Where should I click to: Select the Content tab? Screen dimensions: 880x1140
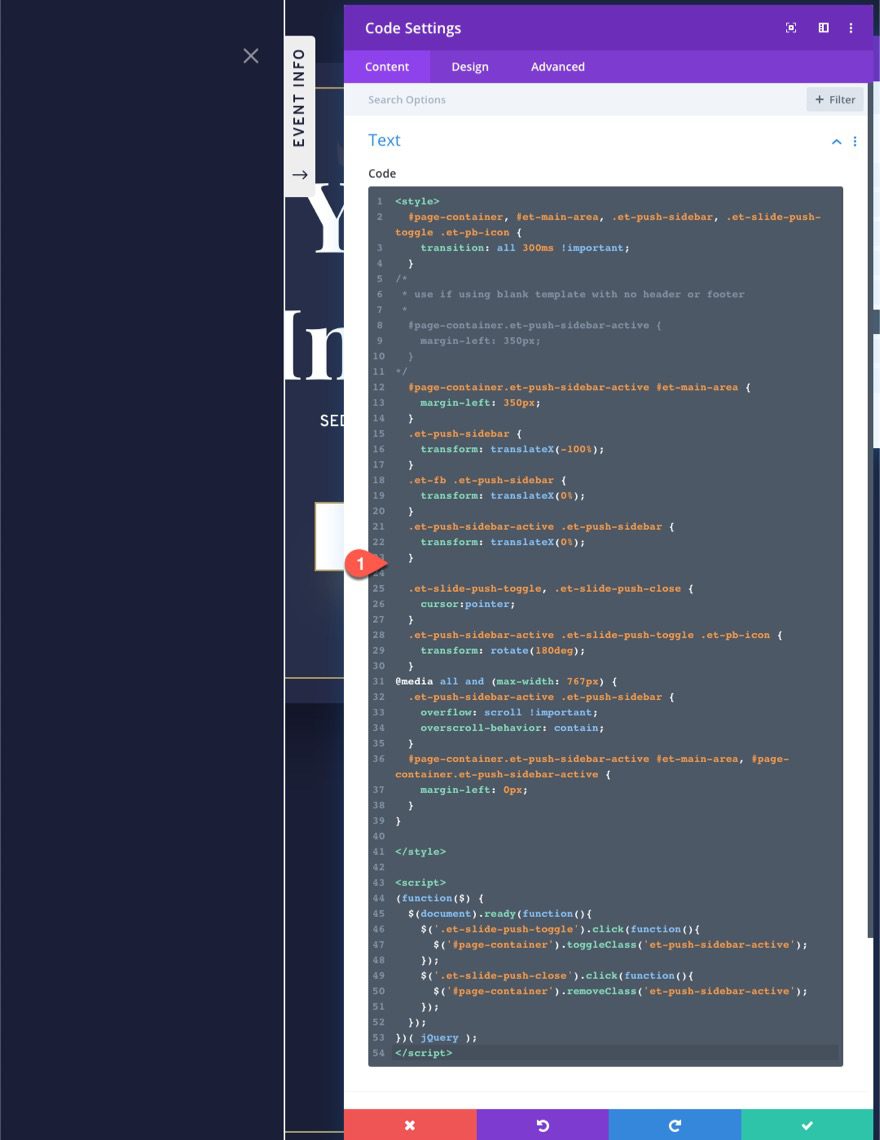[387, 66]
